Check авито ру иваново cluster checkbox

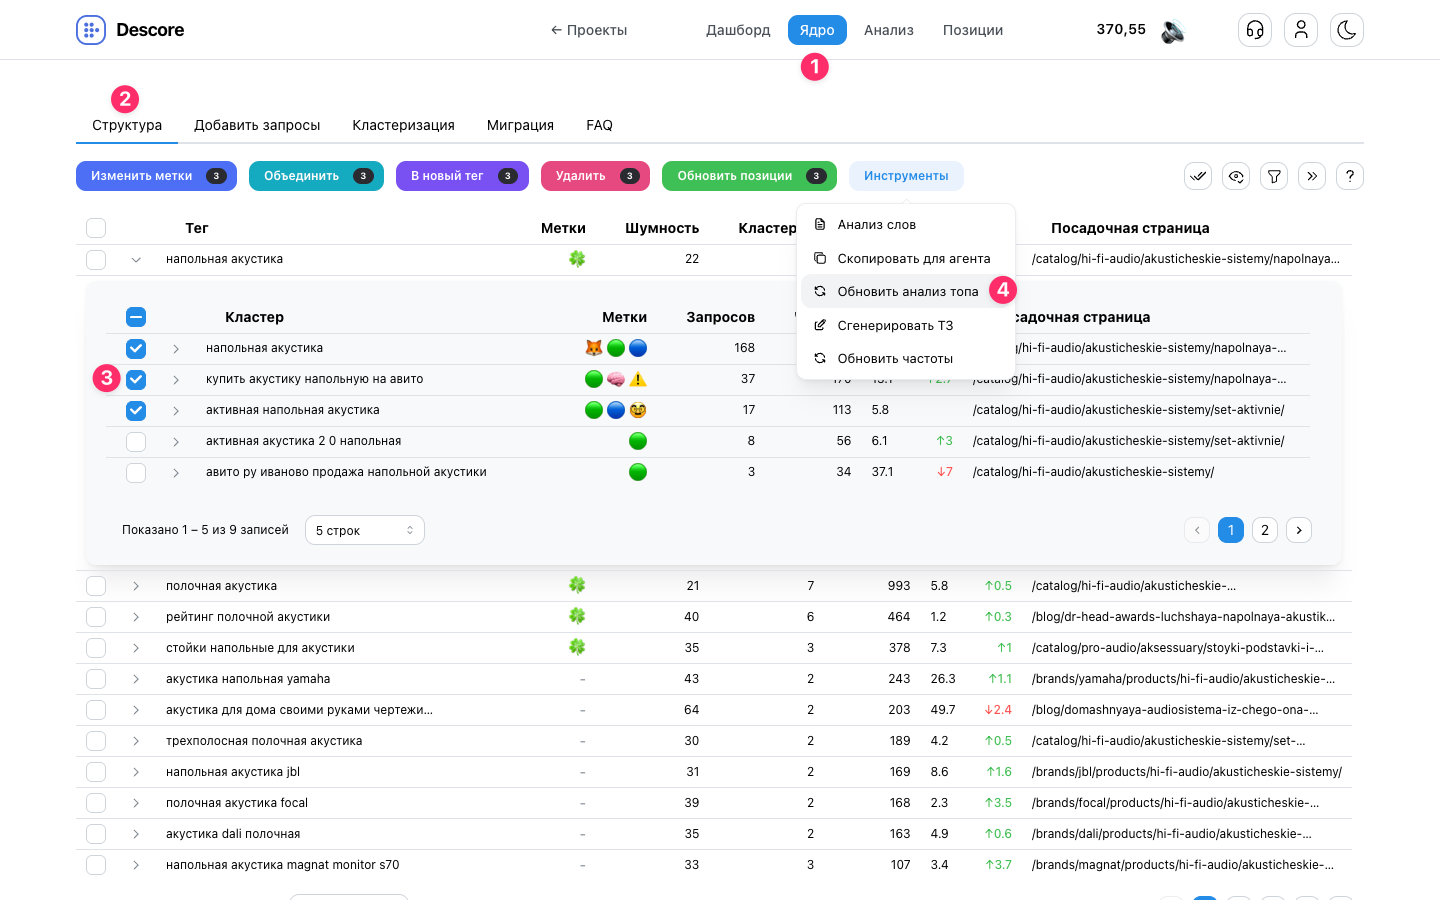(136, 473)
